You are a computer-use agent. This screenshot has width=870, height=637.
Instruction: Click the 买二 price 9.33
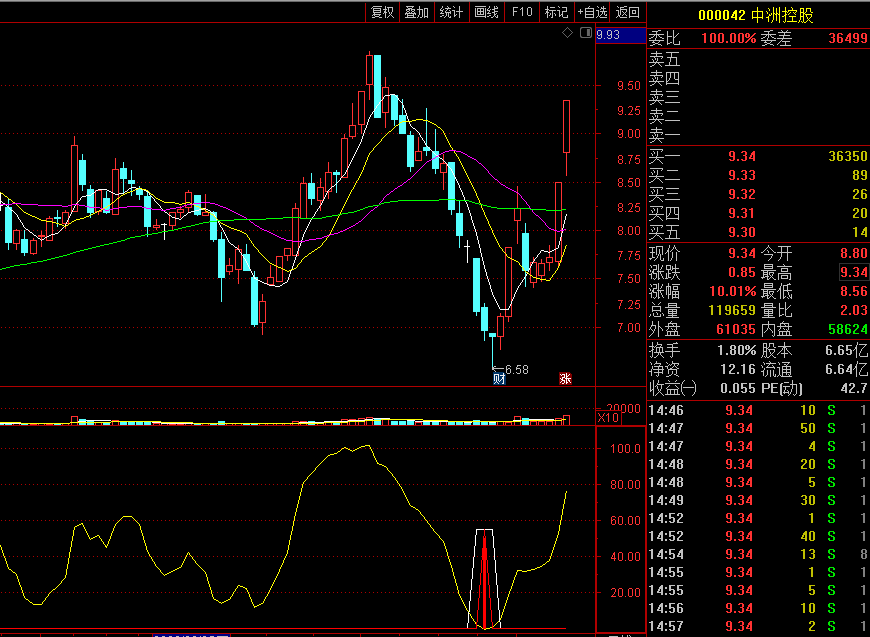click(x=742, y=175)
